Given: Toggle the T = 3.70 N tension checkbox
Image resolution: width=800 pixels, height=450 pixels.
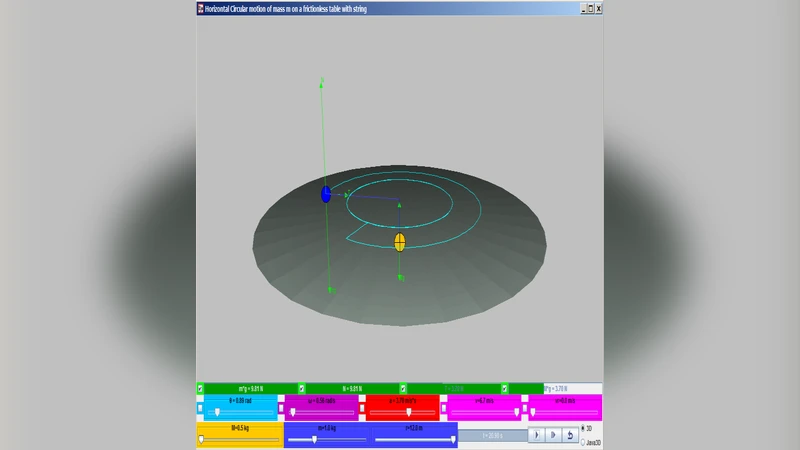Looking at the screenshot, I should pos(403,389).
